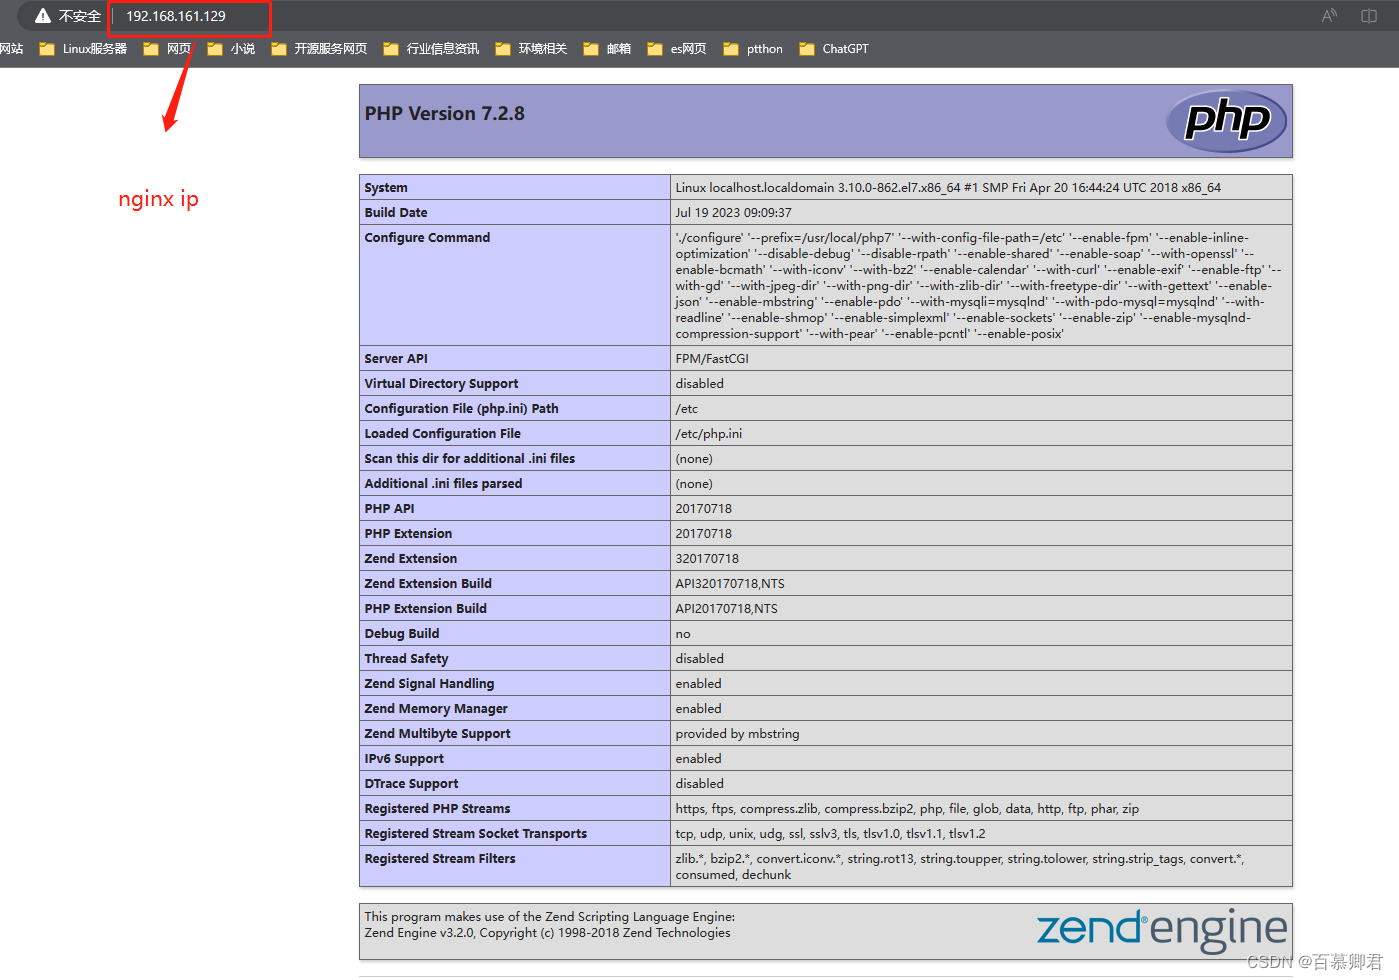Open the ptthon bookmark folder
1399x980 pixels.
pyautogui.click(x=753, y=49)
